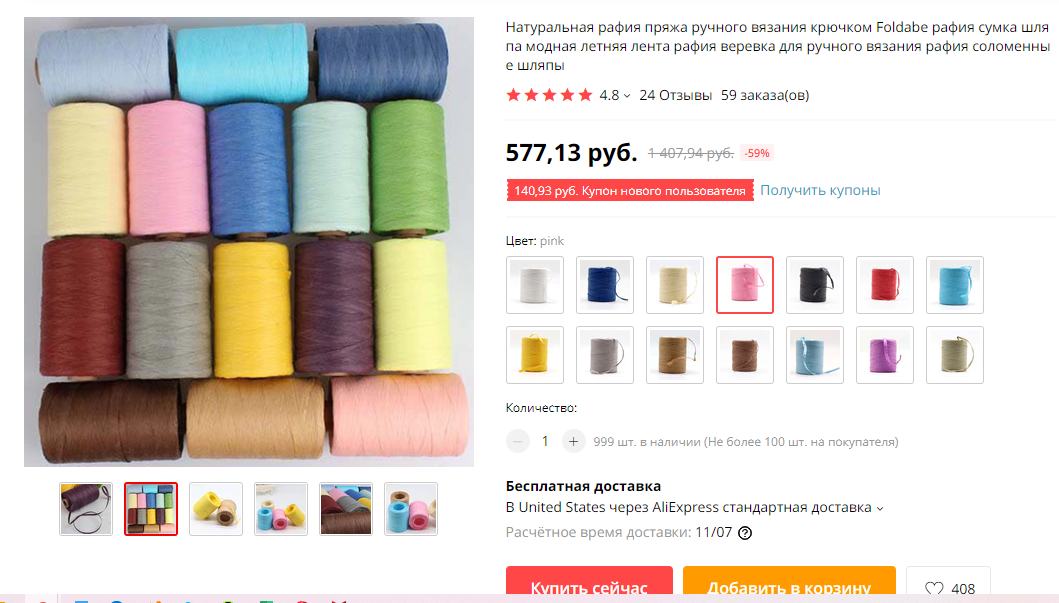Open the last thumbnail in the gallery
This screenshot has height=603, width=1059.
point(411,509)
